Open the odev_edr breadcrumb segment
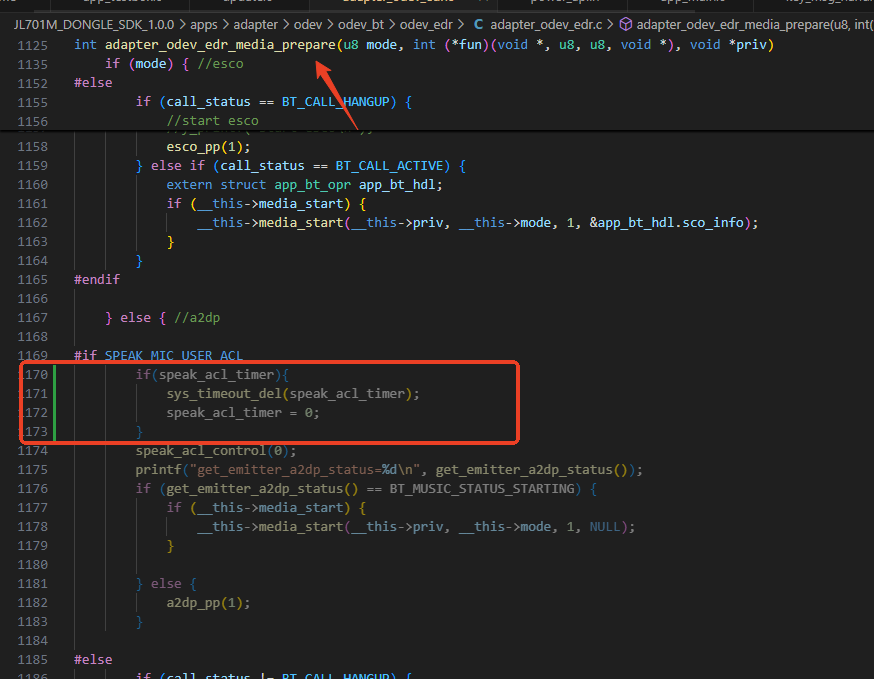This screenshot has width=874, height=679. tap(426, 25)
